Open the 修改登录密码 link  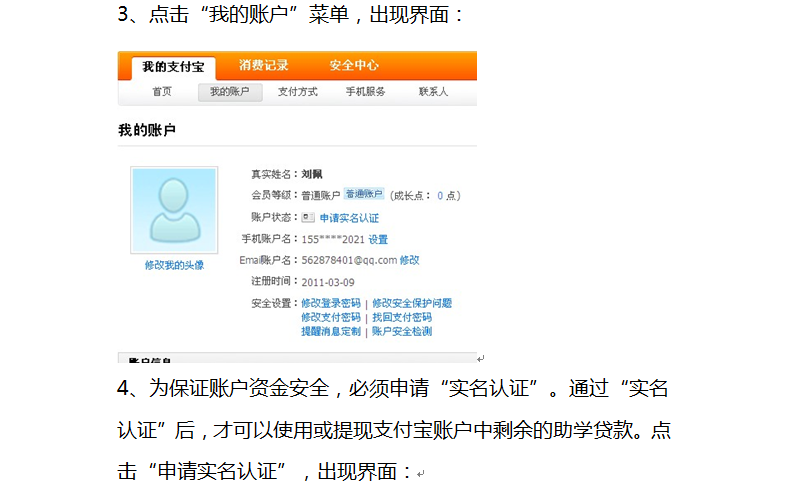coord(331,303)
